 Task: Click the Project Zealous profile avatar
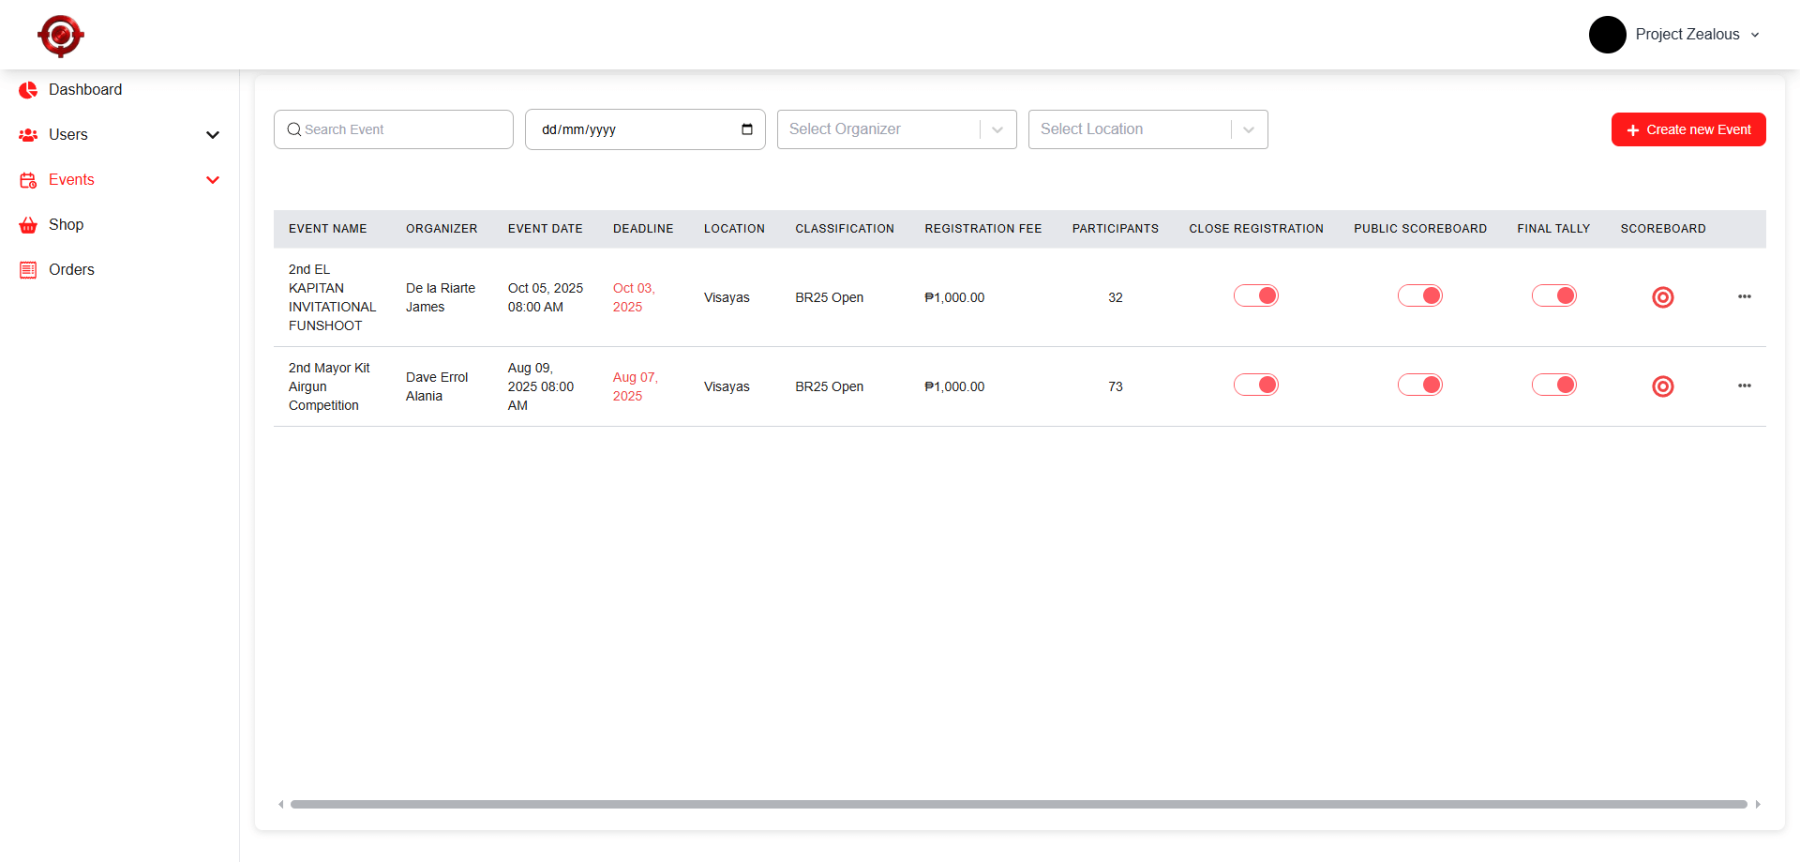point(1607,35)
